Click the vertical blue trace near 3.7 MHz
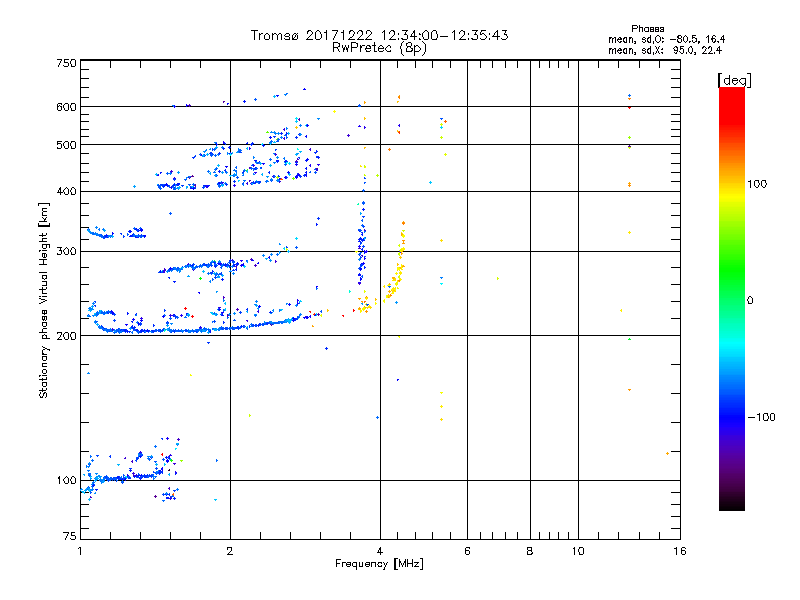The height and width of the screenshot is (600, 800). click(362, 242)
